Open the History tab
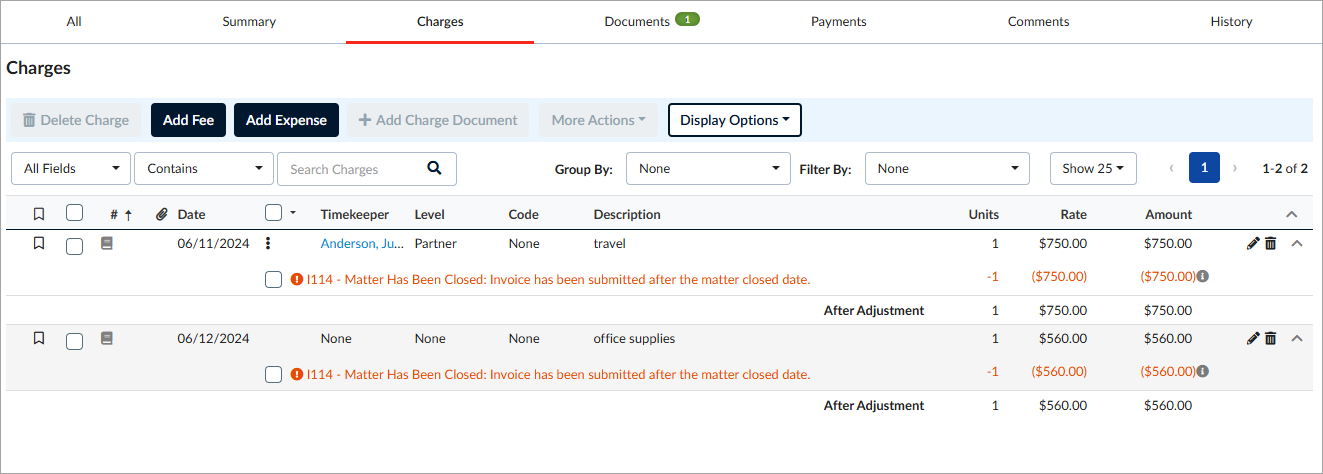Image resolution: width=1323 pixels, height=474 pixels. point(1231,21)
